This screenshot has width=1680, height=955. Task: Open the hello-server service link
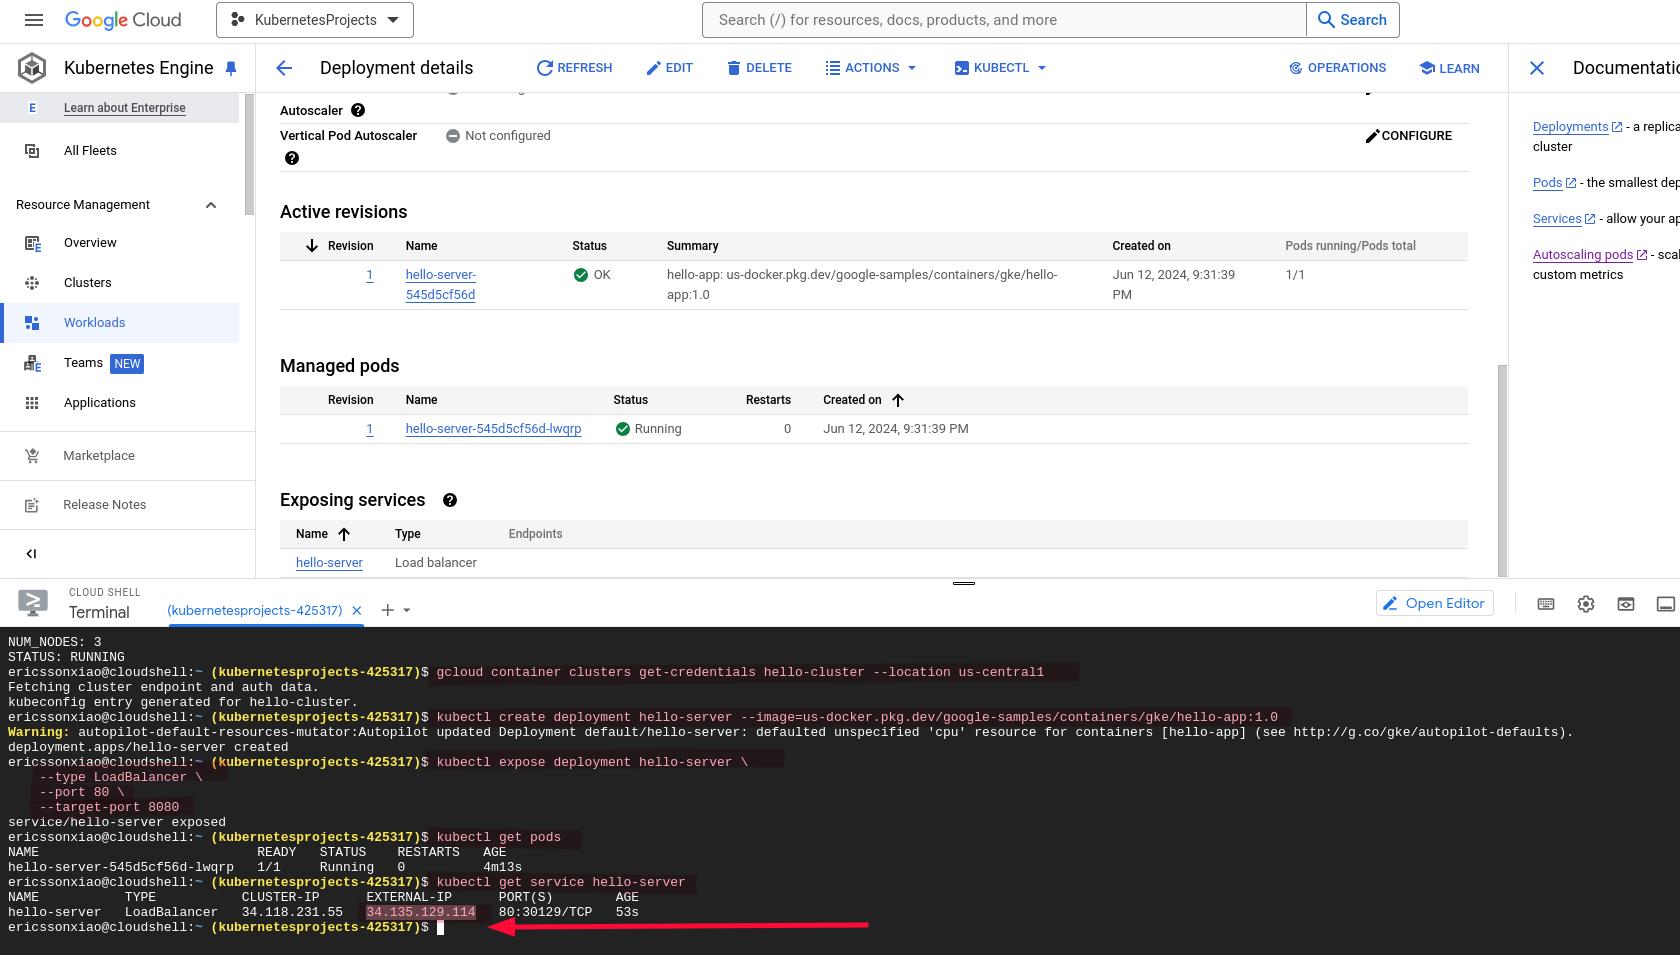[329, 563]
